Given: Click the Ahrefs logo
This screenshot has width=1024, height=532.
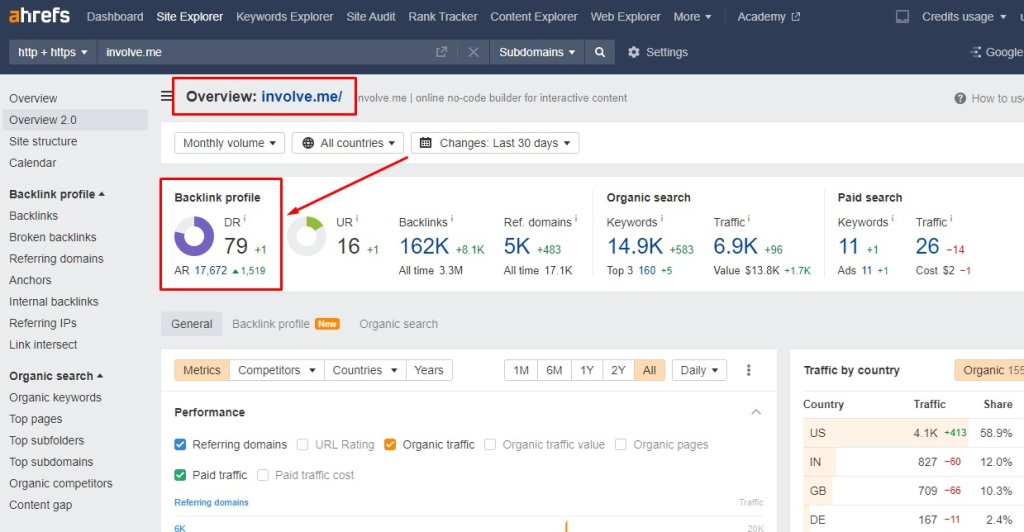Looking at the screenshot, I should click(x=39, y=16).
